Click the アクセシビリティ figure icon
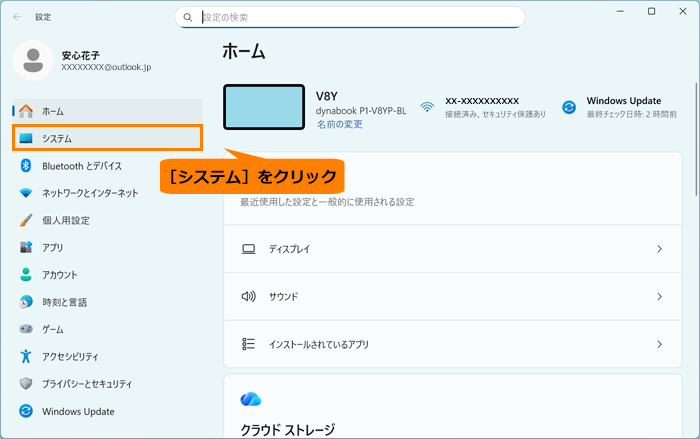Image resolution: width=700 pixels, height=439 pixels. point(26,356)
